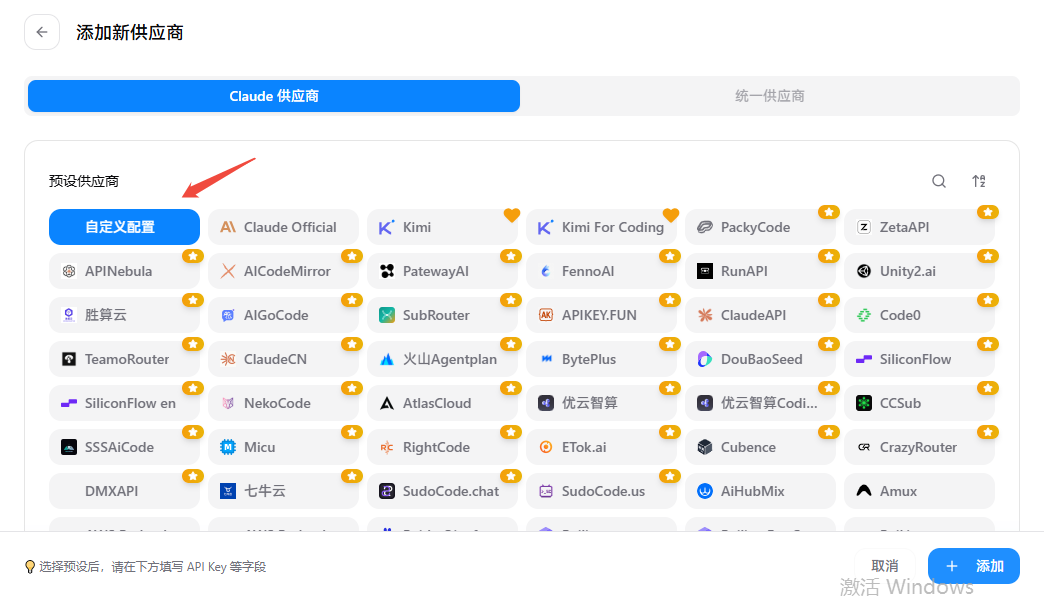The width and height of the screenshot is (1044, 600).
Task: Click the APIKEY.FUN logo icon
Action: (x=546, y=315)
